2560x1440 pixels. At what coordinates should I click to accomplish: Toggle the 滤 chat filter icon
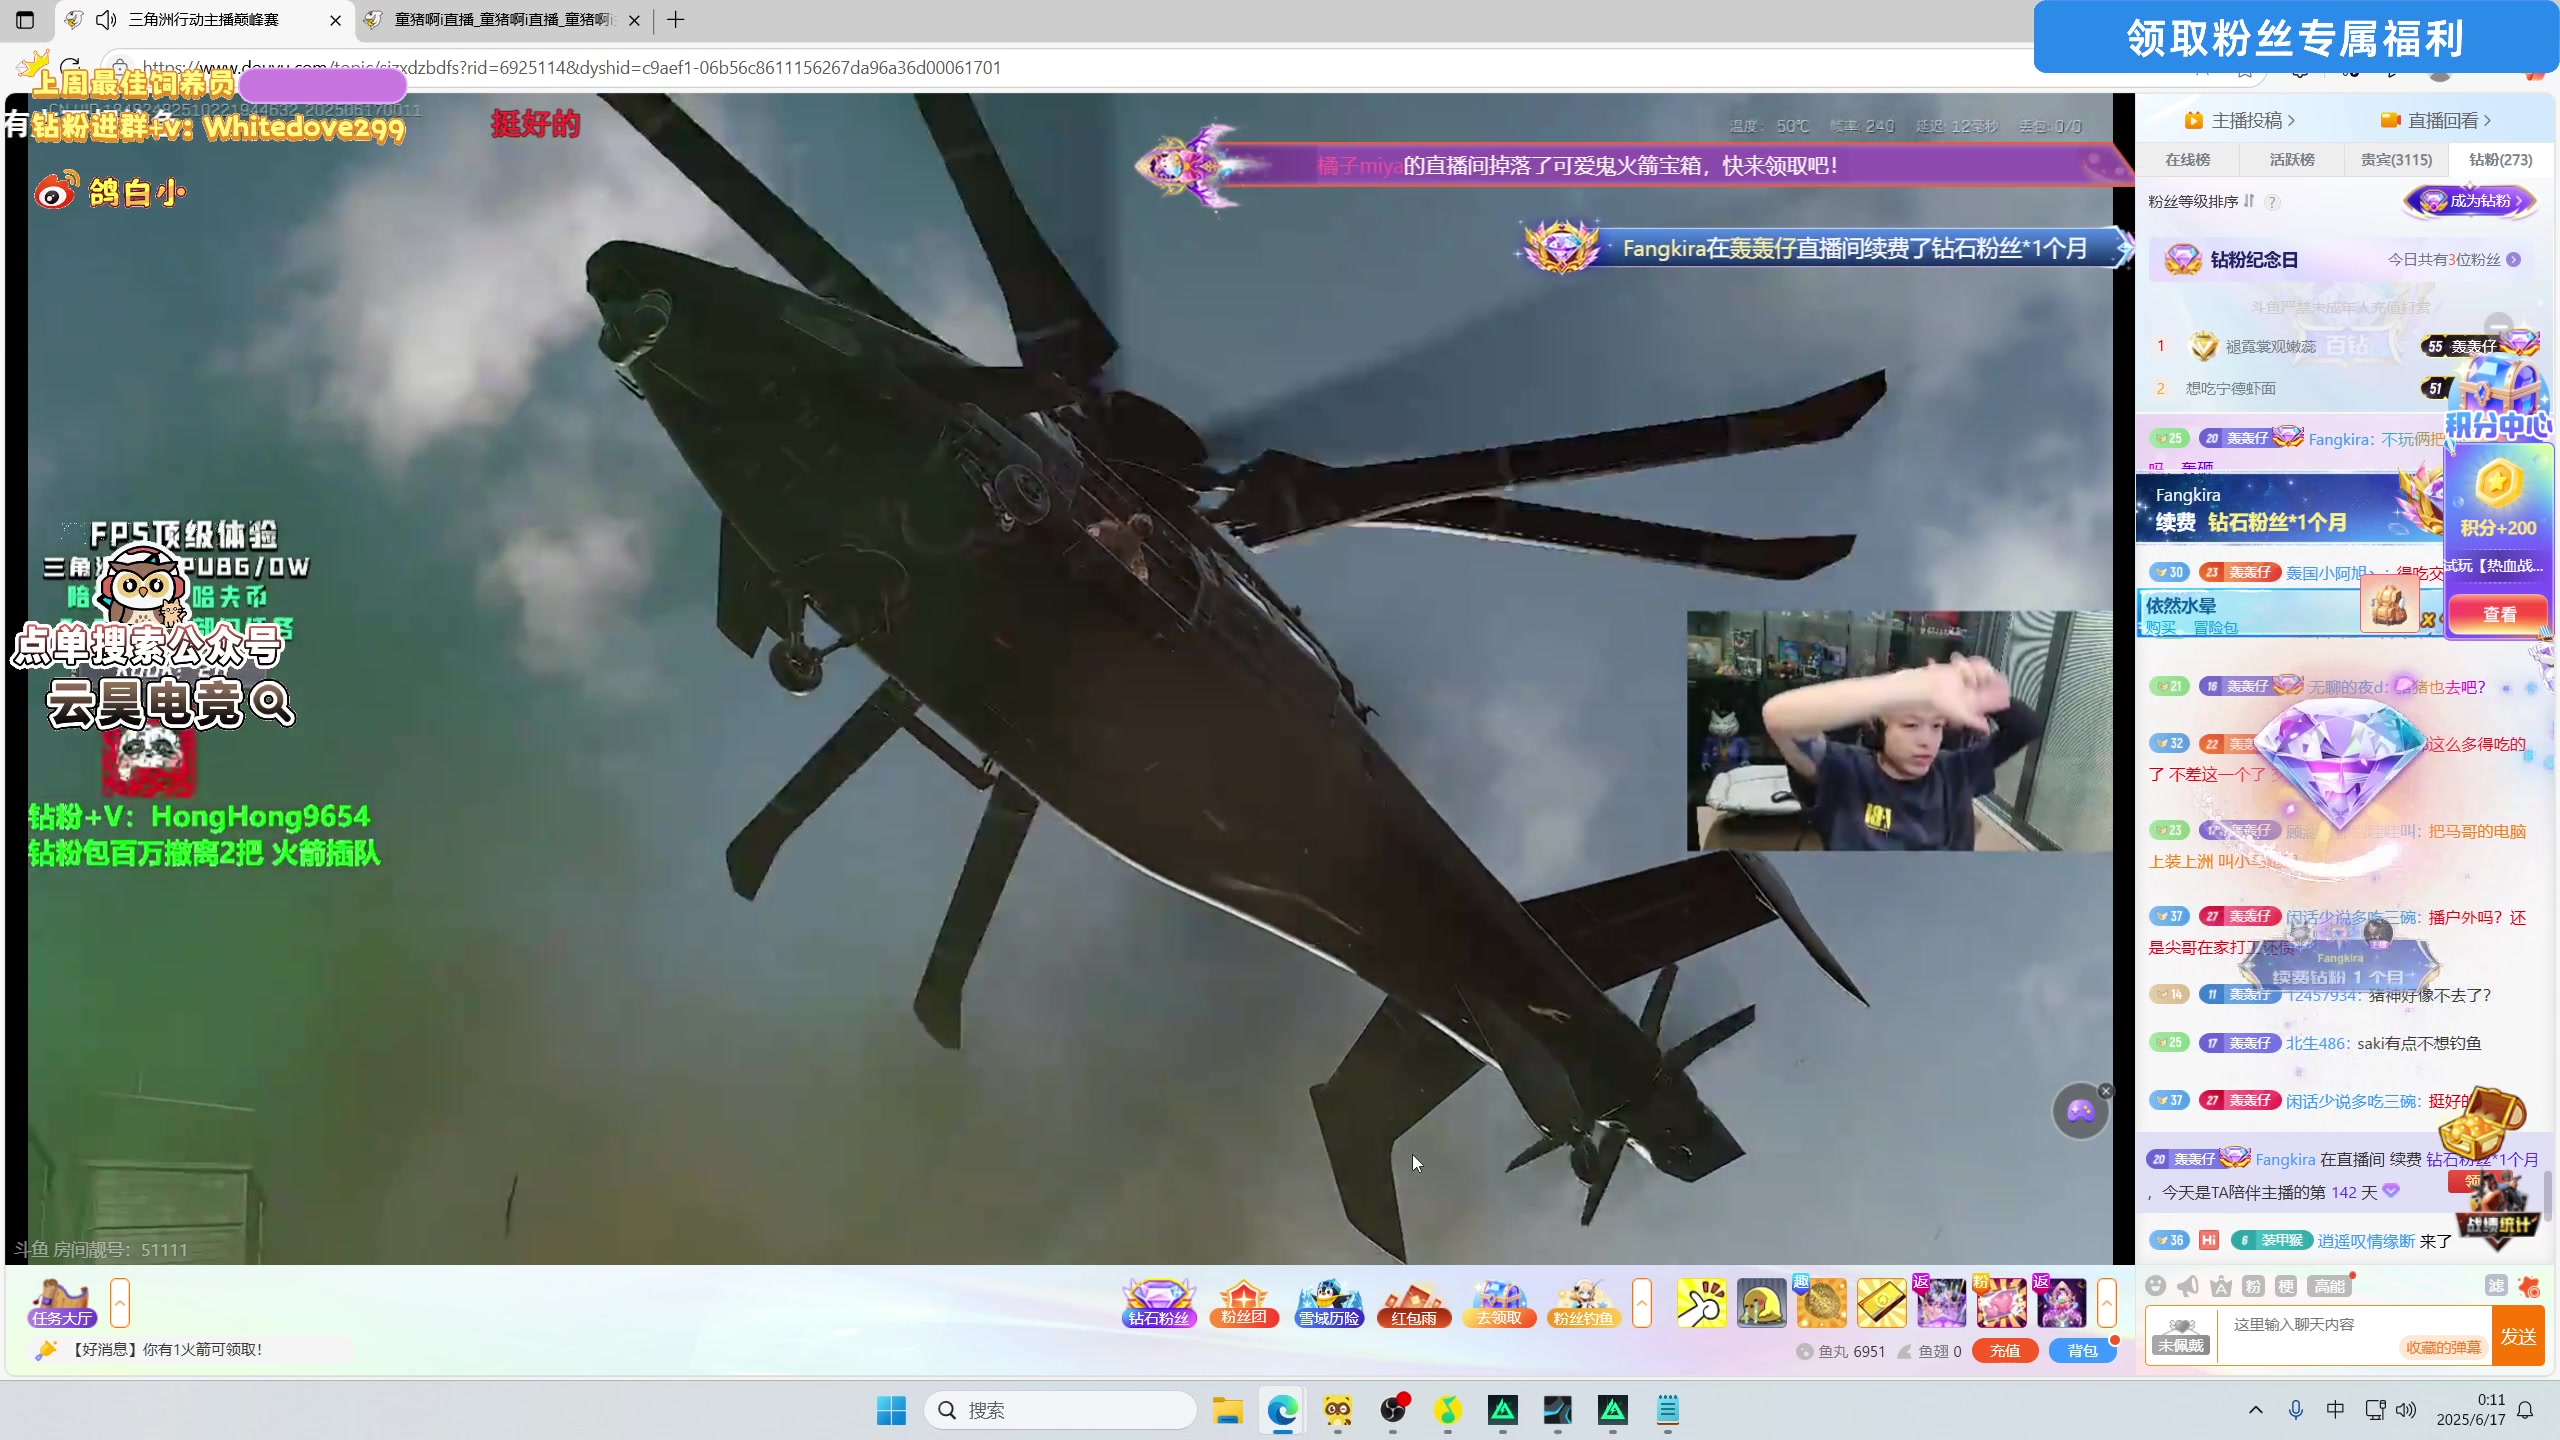pos(2496,1286)
